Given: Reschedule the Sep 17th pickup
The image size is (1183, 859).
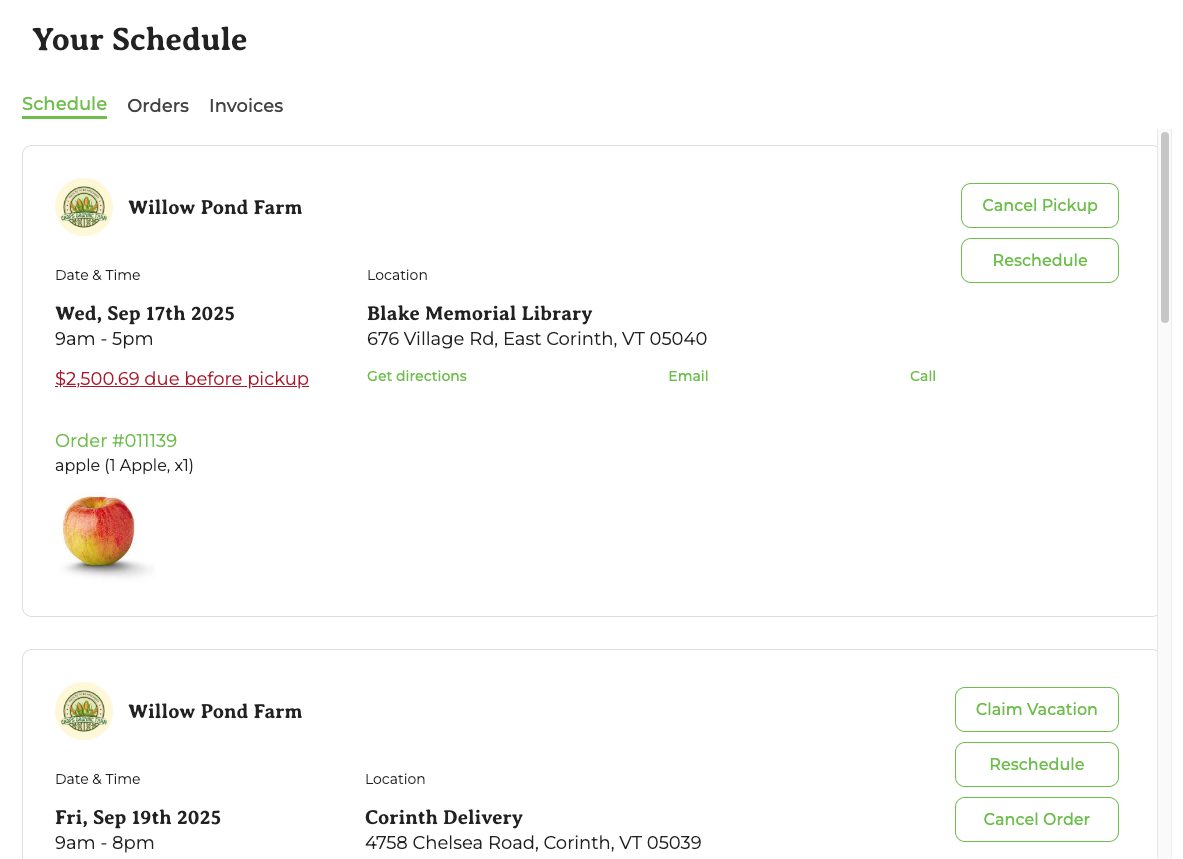Looking at the screenshot, I should (x=1040, y=260).
